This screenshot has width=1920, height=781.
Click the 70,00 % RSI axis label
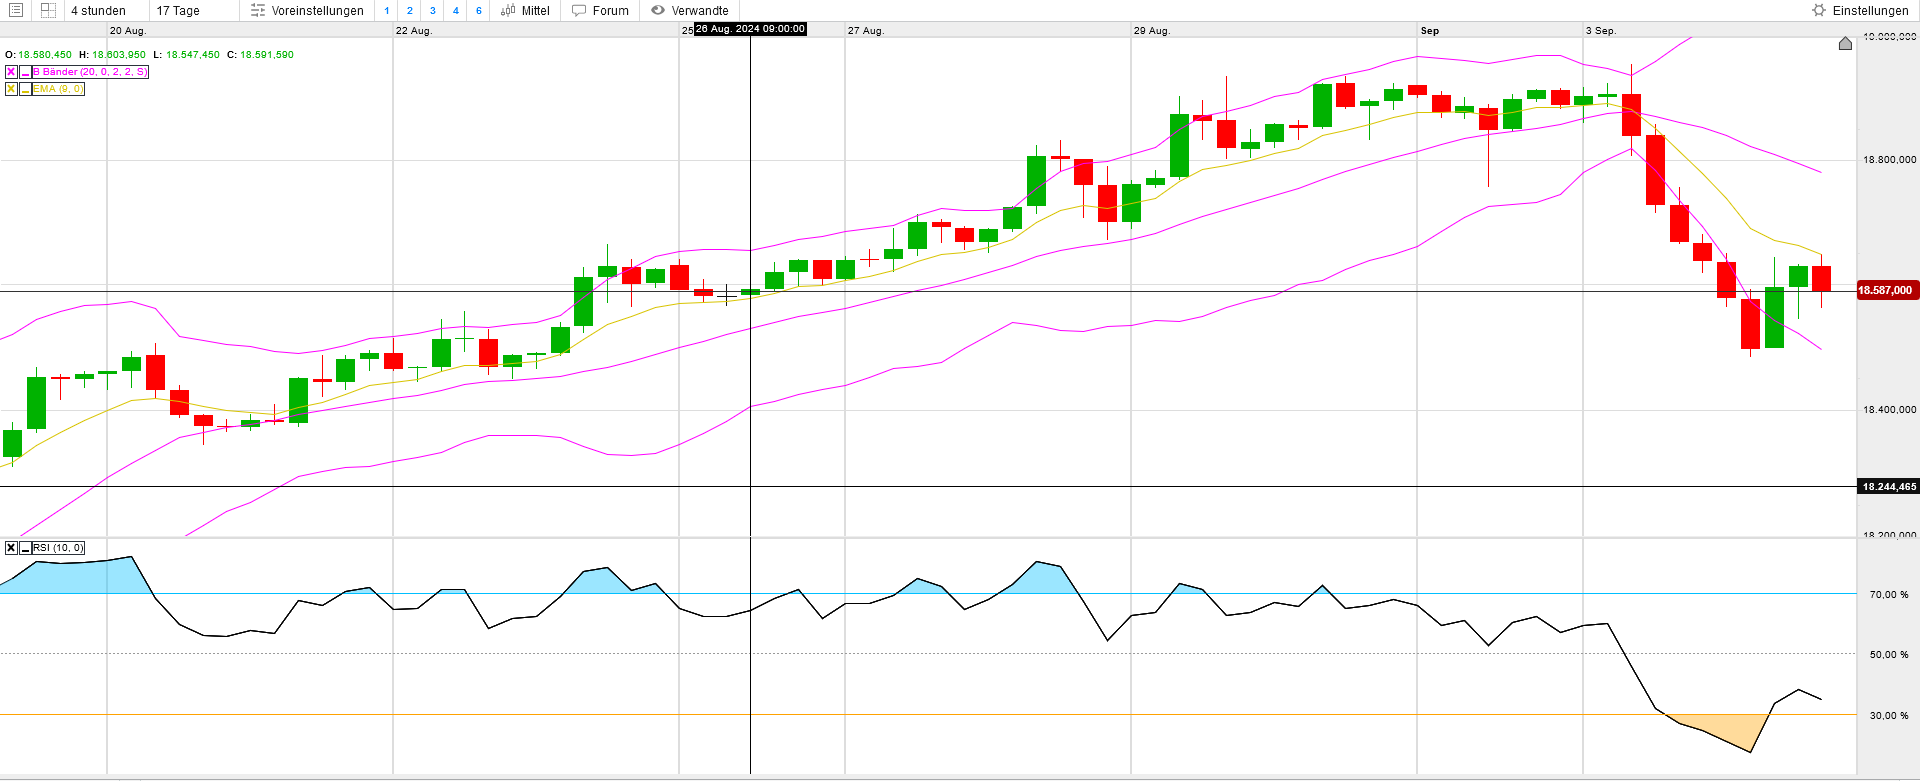point(1889,595)
